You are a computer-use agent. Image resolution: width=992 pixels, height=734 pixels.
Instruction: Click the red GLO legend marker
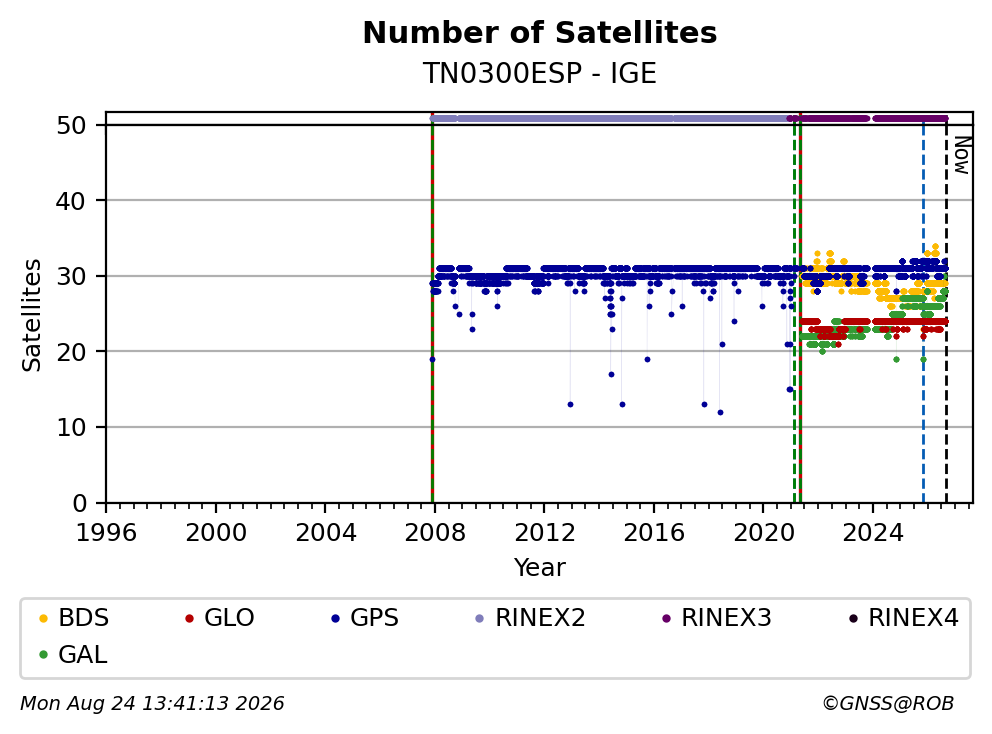189,618
